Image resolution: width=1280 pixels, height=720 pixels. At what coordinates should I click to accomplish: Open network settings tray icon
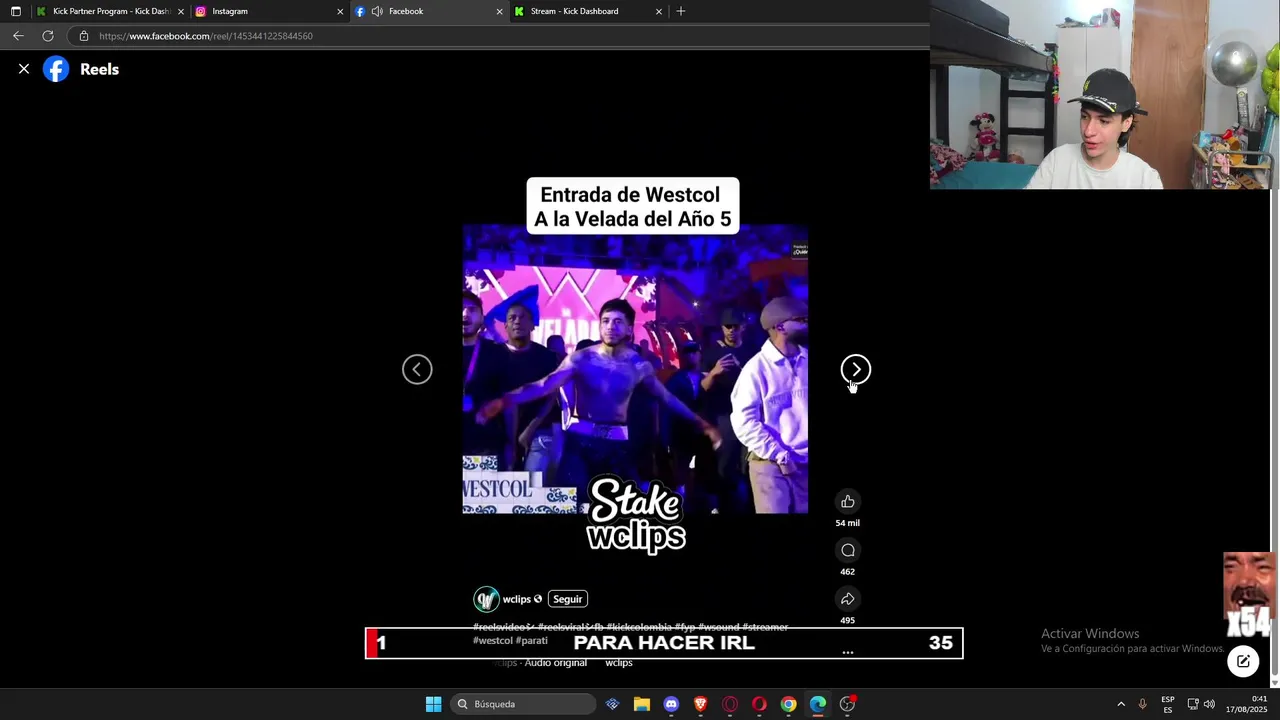[x=1193, y=704]
